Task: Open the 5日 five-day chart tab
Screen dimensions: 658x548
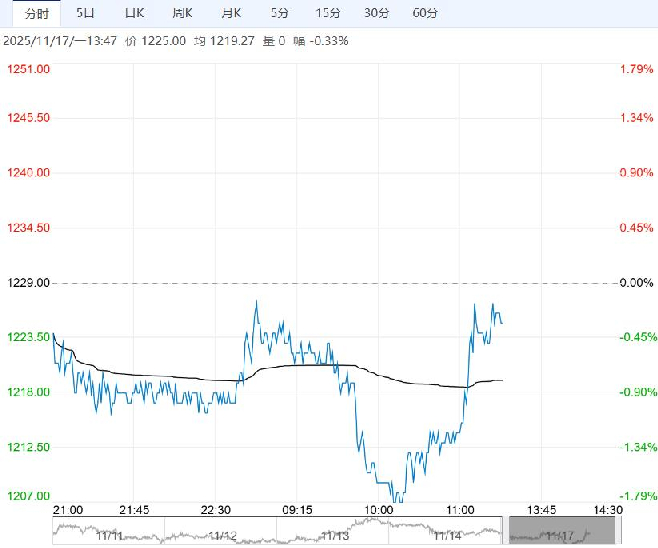Action: coord(86,13)
